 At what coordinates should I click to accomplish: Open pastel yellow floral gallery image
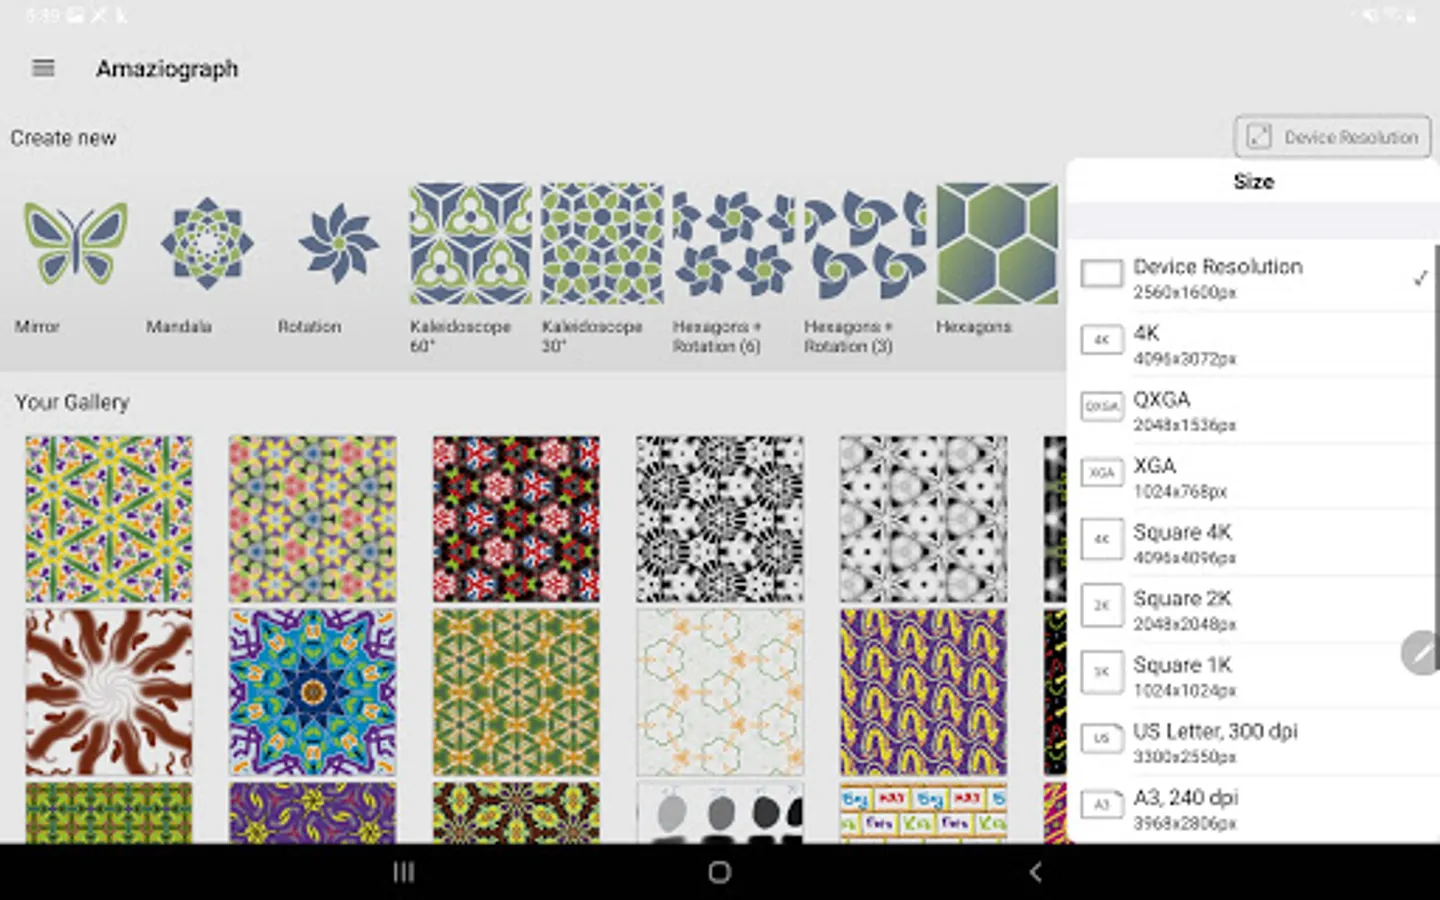(312, 519)
